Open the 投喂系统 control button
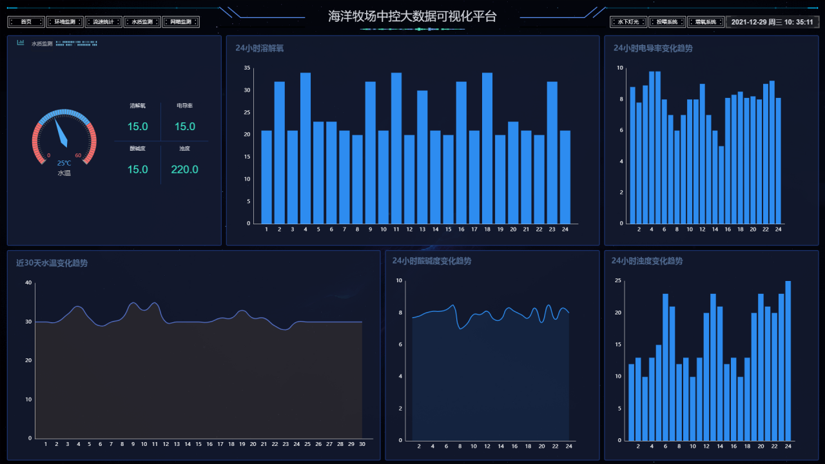Viewport: 826px width, 465px height. point(667,21)
